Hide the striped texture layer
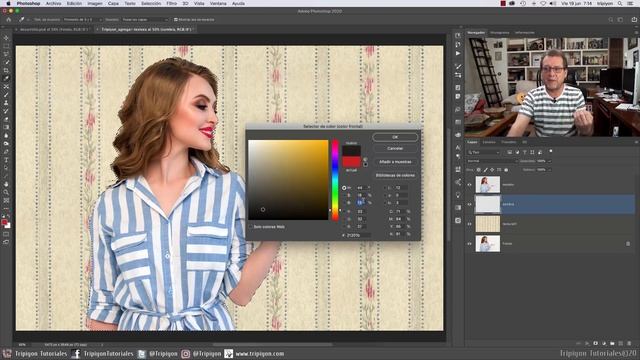640x360 pixels. click(x=469, y=224)
